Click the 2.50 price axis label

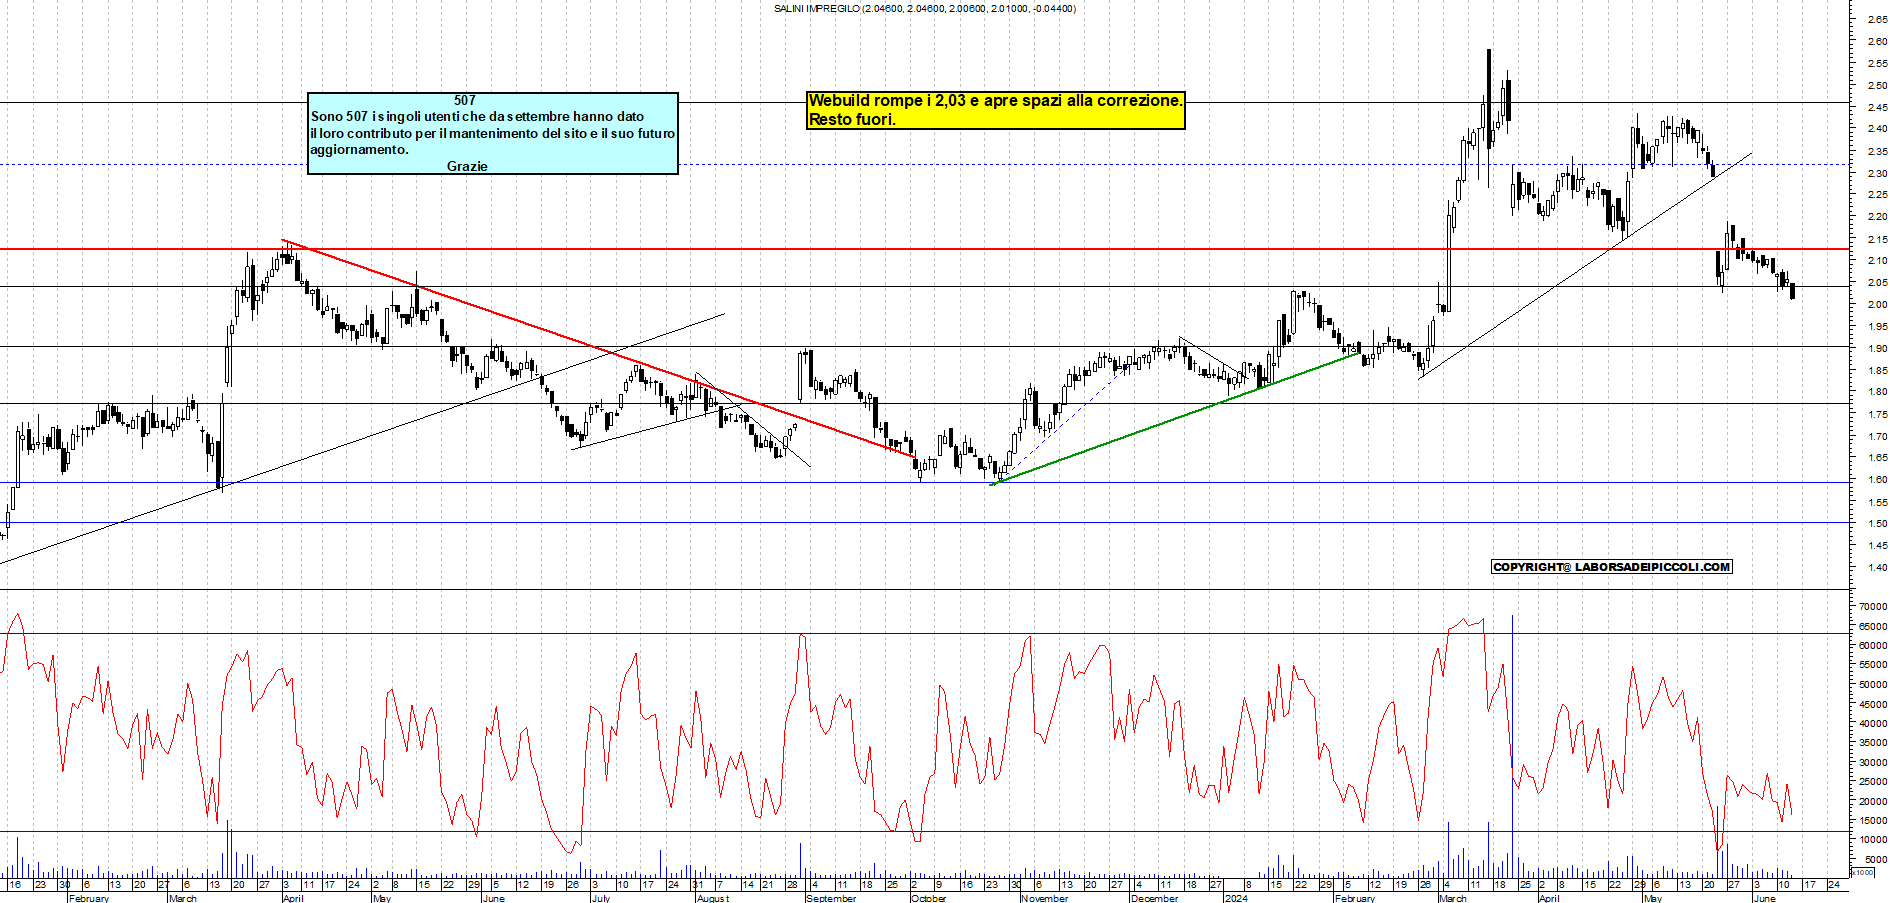pyautogui.click(x=1876, y=85)
